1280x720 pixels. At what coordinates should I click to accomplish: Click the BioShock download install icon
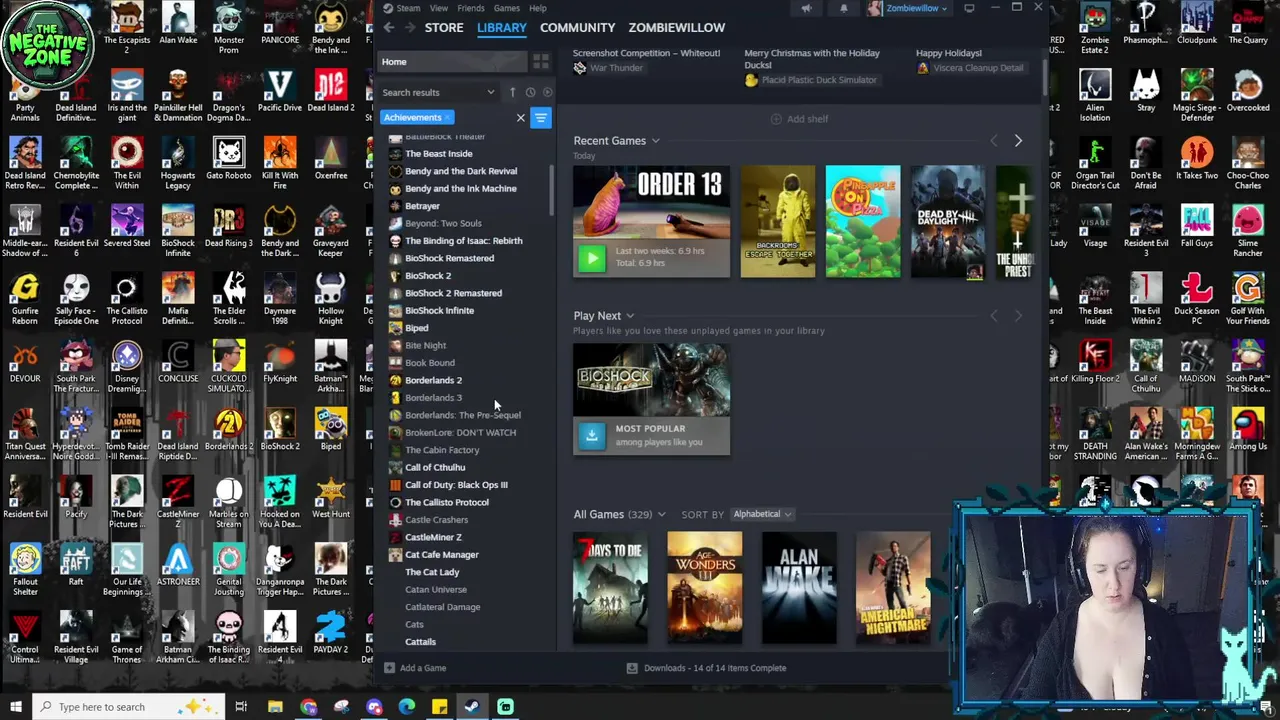[x=592, y=435]
